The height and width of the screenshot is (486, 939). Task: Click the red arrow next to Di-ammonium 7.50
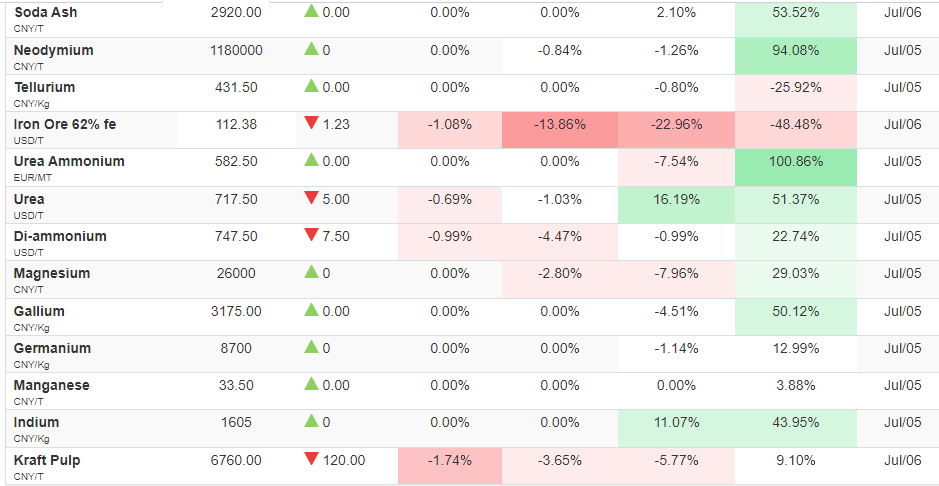point(311,235)
